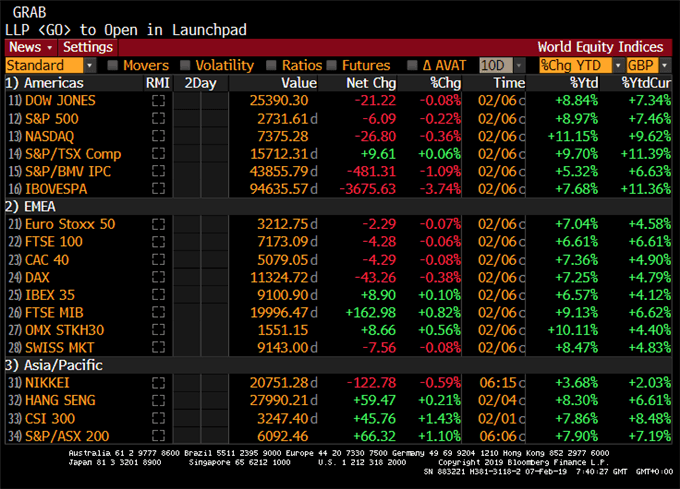Click the RMI icon for S&P/TSX Comp

158,153
